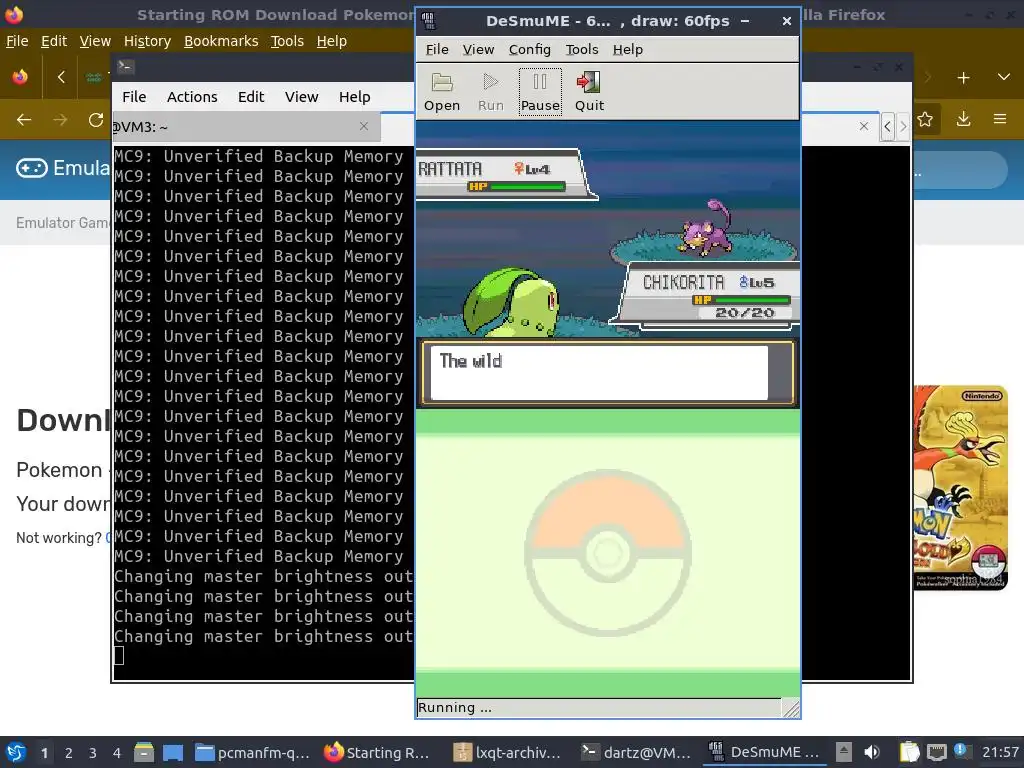The width and height of the screenshot is (1024, 768).
Task: Open Firefox hamburger application menu
Action: click(x=1000, y=119)
